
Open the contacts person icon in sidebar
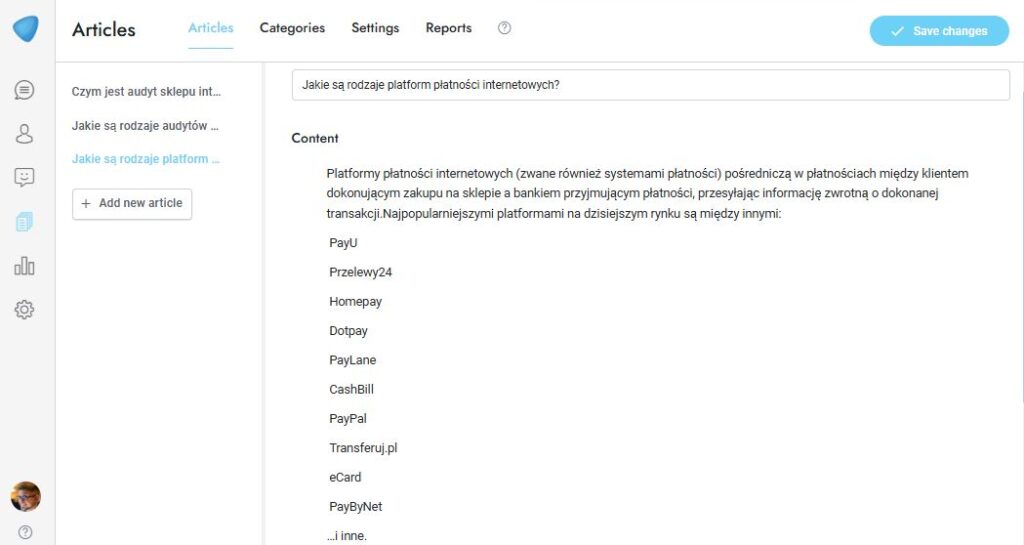pyautogui.click(x=25, y=134)
